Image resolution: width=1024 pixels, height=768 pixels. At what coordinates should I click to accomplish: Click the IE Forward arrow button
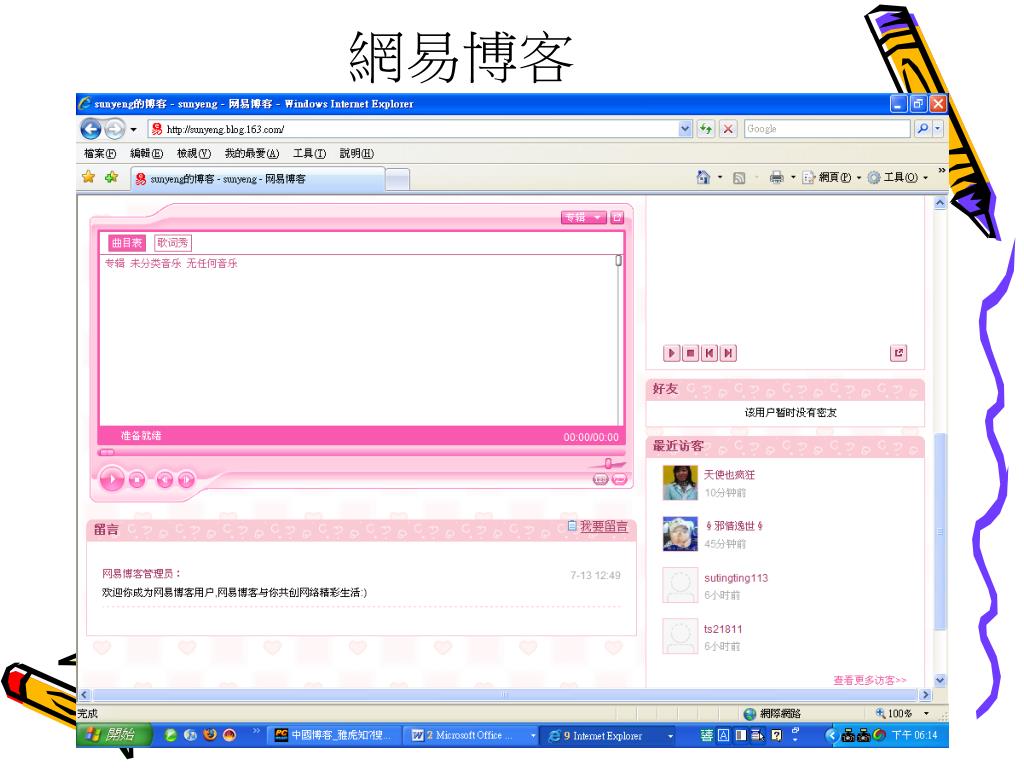(114, 129)
